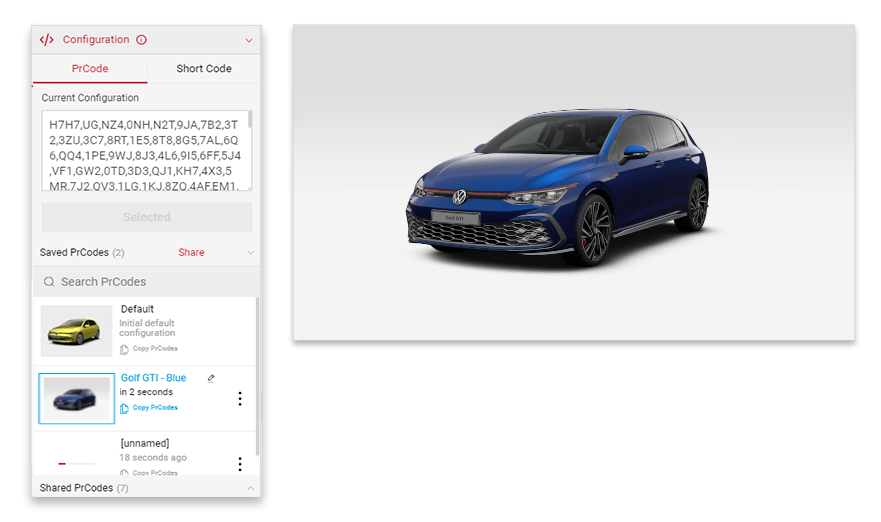Select the Default yellow car thumbnail
The width and height of the screenshot is (881, 522).
[x=76, y=331]
